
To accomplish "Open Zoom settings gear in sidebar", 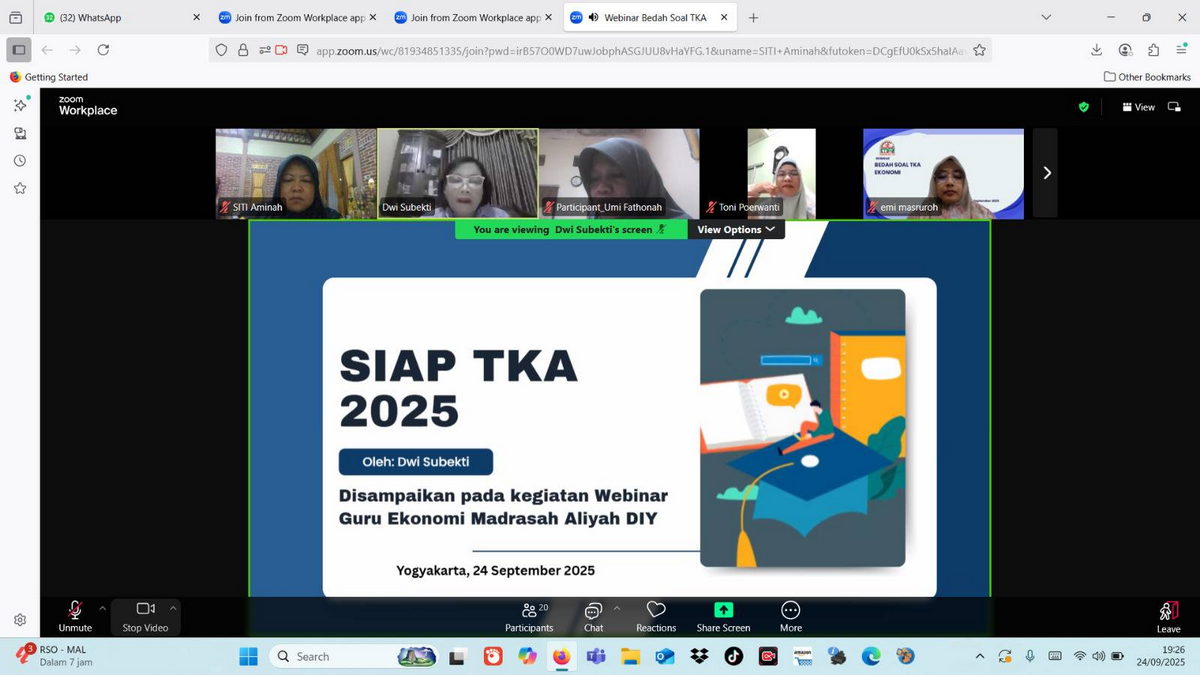I will [19, 620].
